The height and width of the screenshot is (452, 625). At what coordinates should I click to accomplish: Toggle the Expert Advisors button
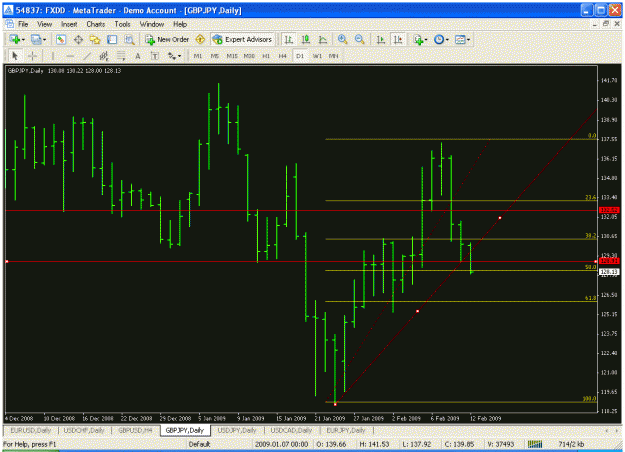pos(242,39)
